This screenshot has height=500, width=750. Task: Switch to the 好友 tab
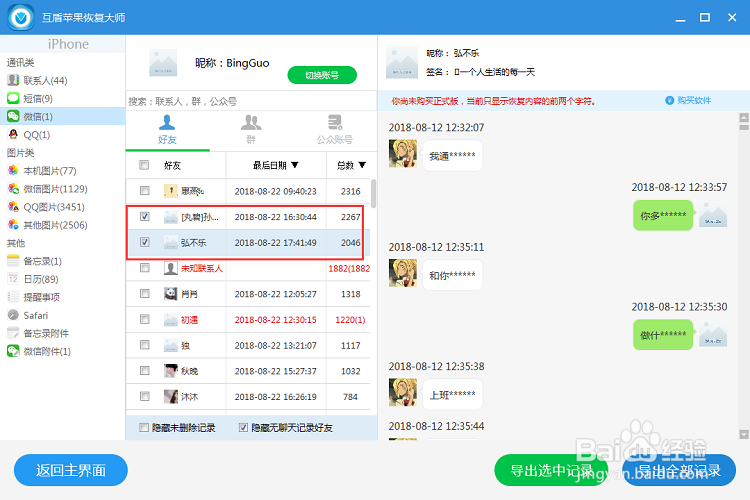pyautogui.click(x=167, y=130)
